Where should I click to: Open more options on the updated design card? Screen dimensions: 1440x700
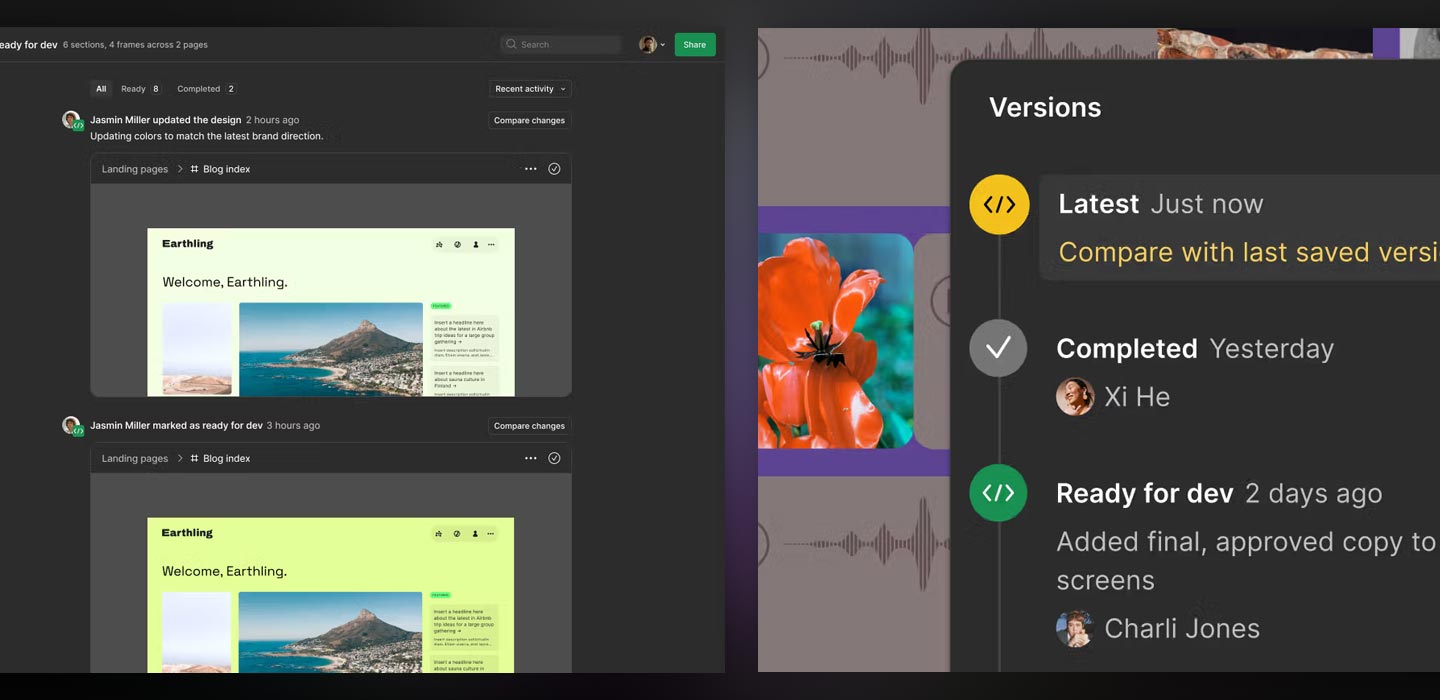click(x=531, y=169)
